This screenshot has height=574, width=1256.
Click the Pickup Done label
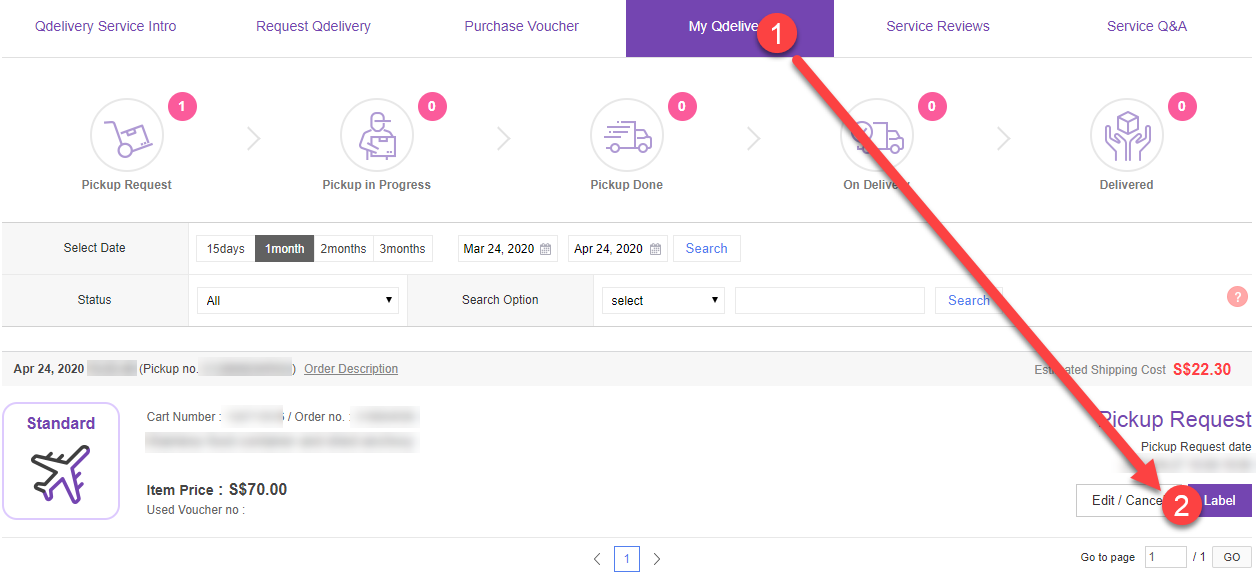(x=627, y=185)
